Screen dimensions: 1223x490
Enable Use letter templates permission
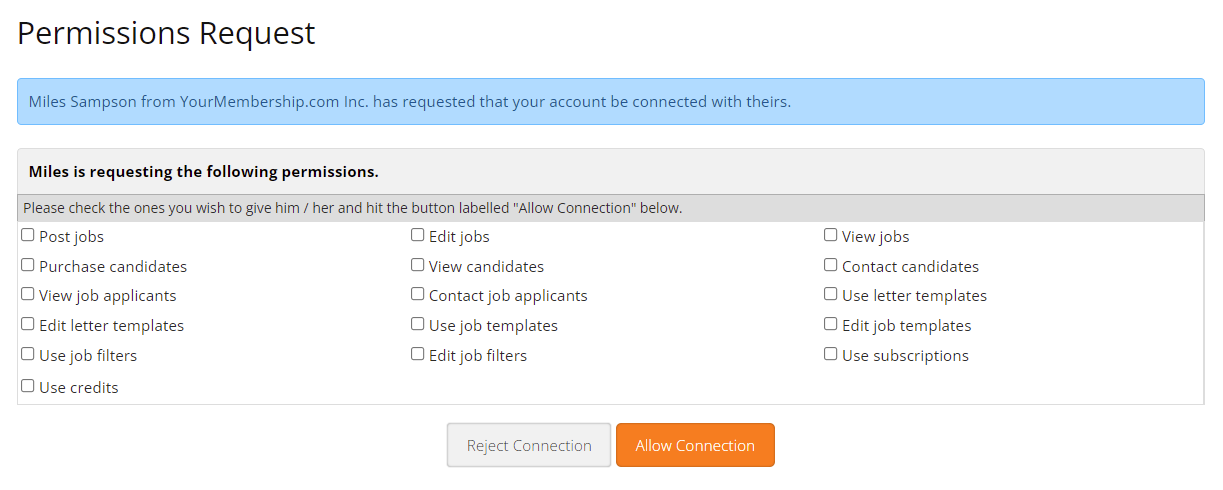click(x=831, y=295)
